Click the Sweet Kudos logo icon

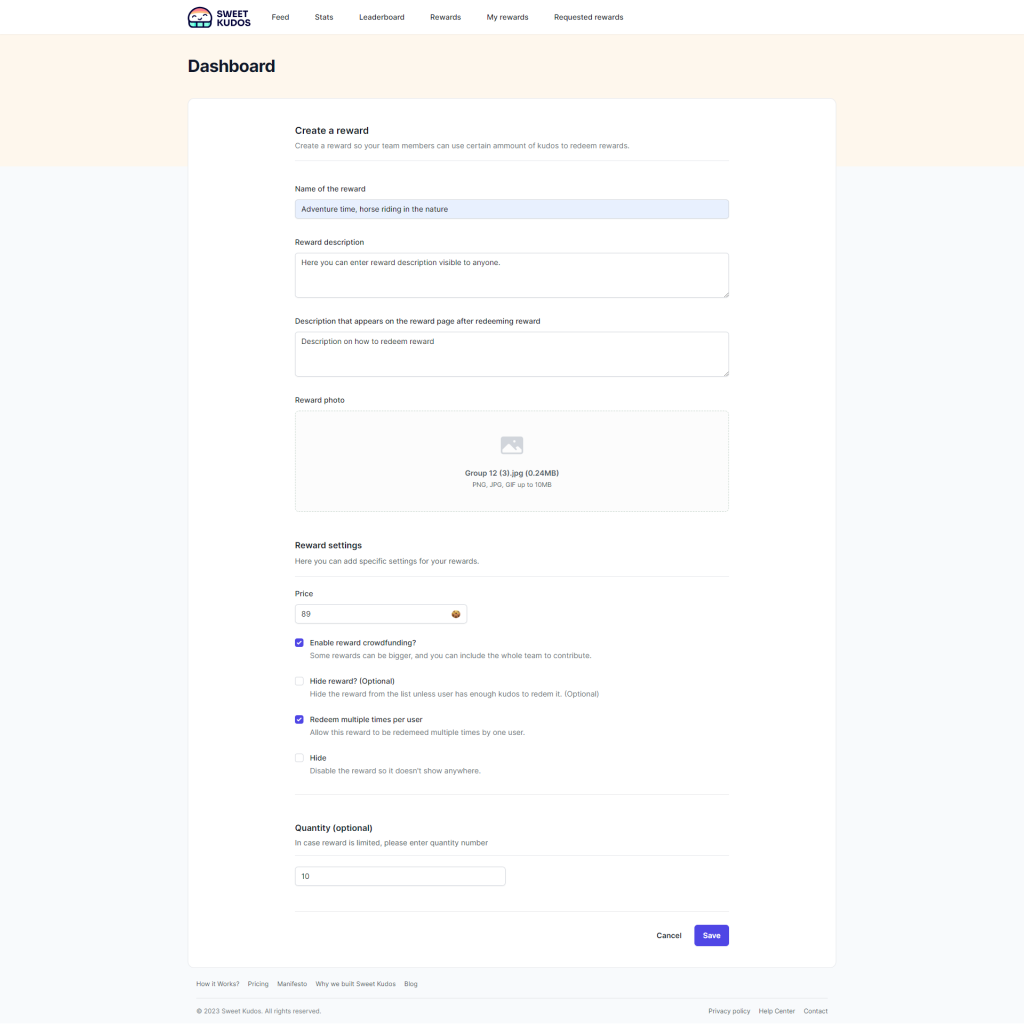(x=200, y=17)
